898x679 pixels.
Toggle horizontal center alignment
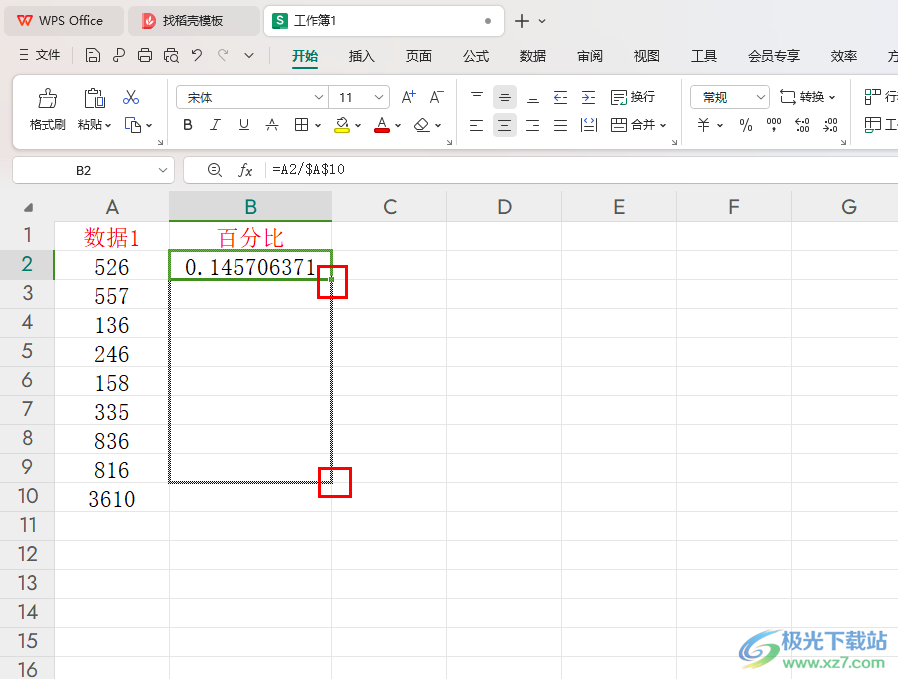[505, 125]
